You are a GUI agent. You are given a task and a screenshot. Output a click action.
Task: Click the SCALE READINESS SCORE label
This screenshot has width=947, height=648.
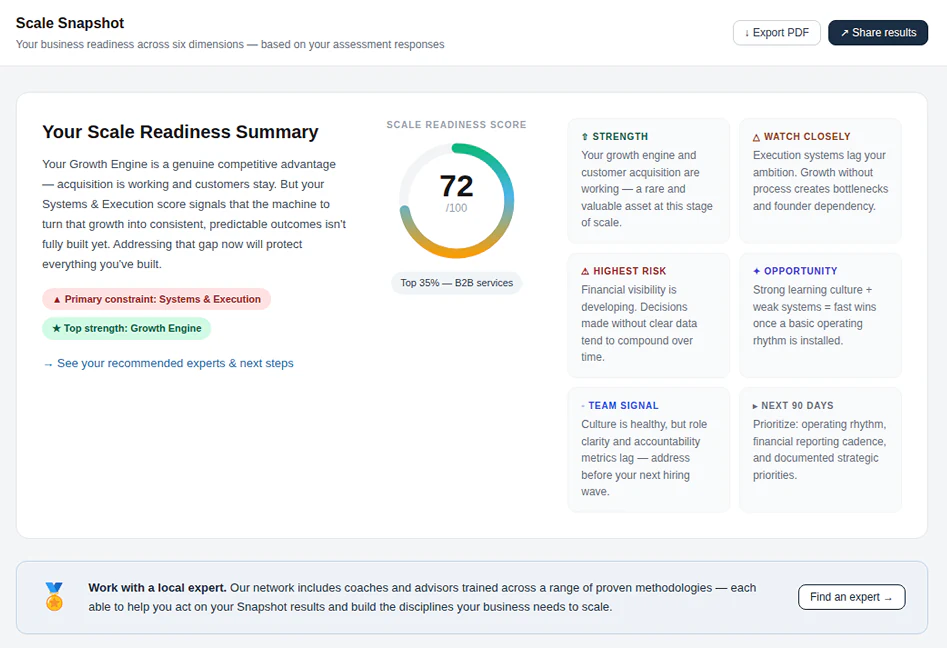pos(457,124)
